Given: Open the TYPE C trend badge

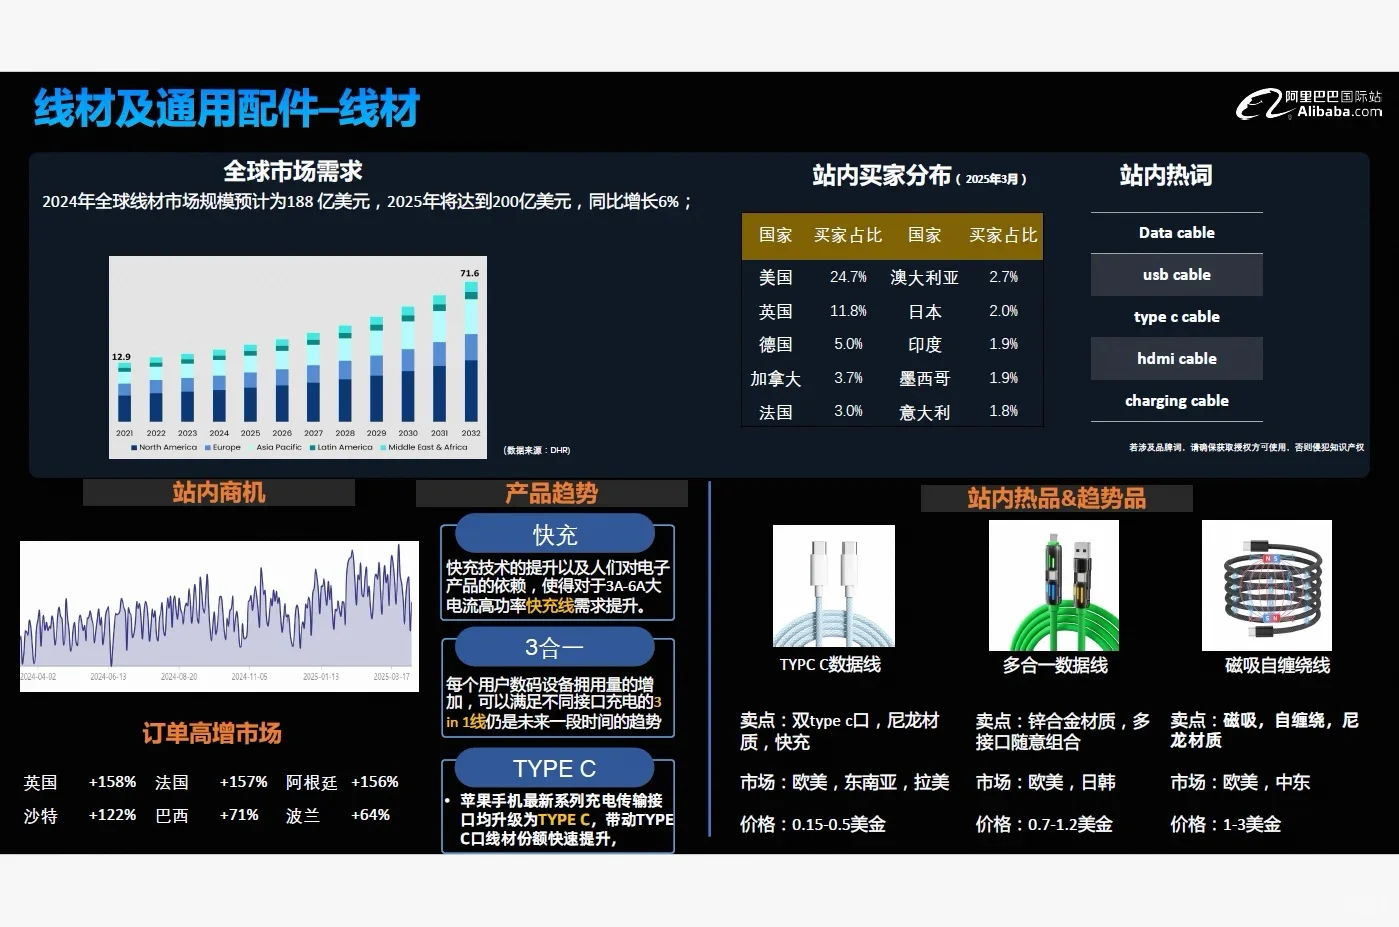Looking at the screenshot, I should (x=555, y=768).
